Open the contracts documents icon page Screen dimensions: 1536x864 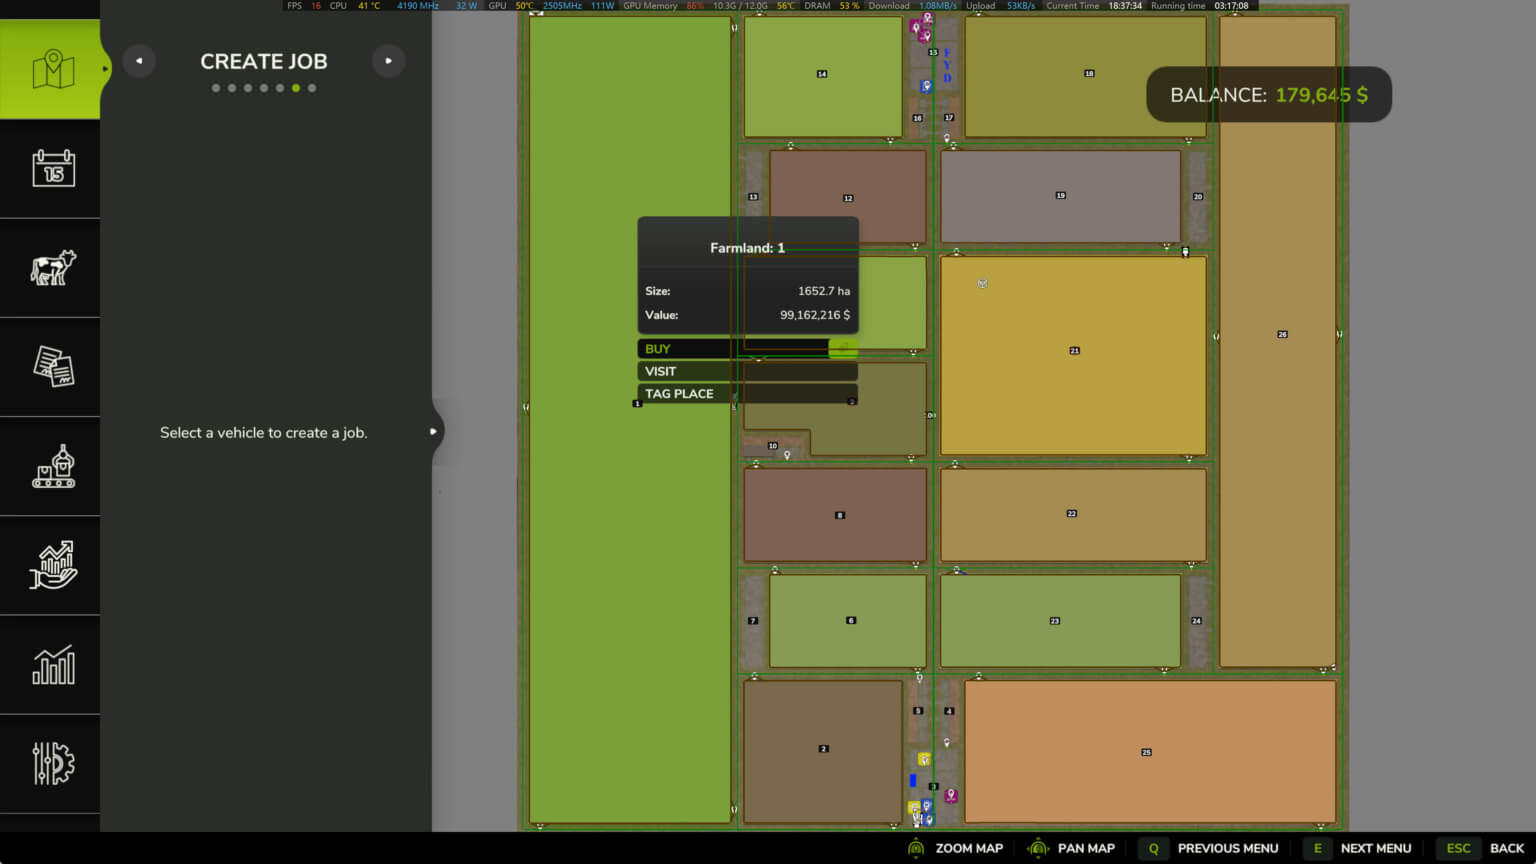[x=52, y=367]
